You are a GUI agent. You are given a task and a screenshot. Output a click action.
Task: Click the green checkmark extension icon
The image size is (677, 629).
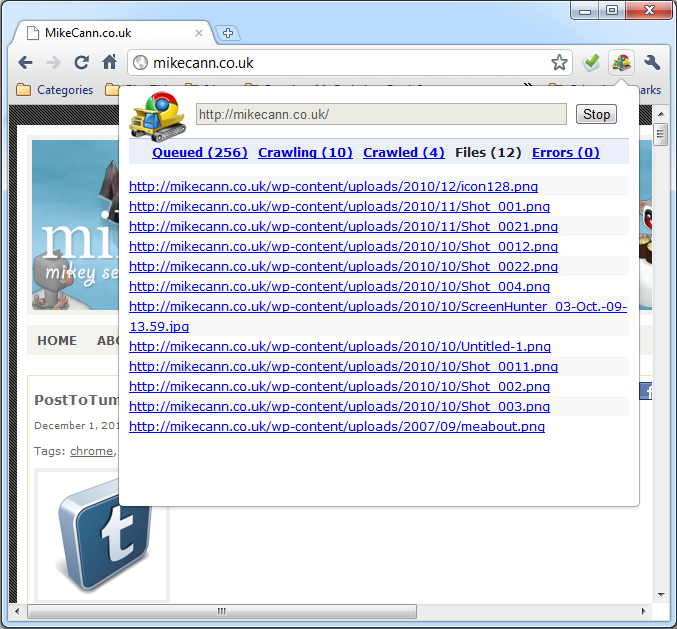pos(591,63)
